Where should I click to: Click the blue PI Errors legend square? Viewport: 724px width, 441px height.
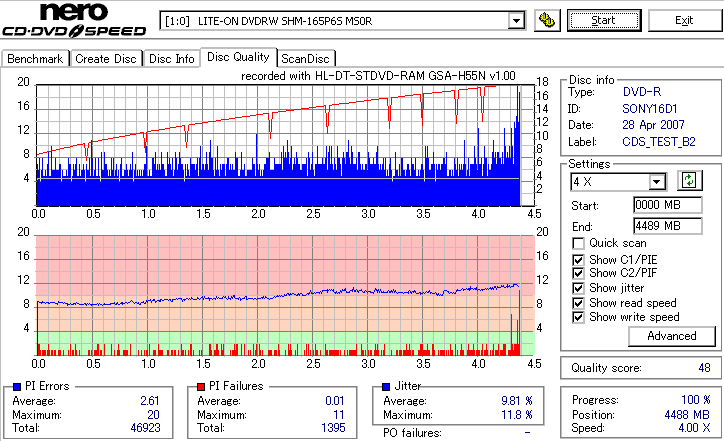tap(17, 387)
